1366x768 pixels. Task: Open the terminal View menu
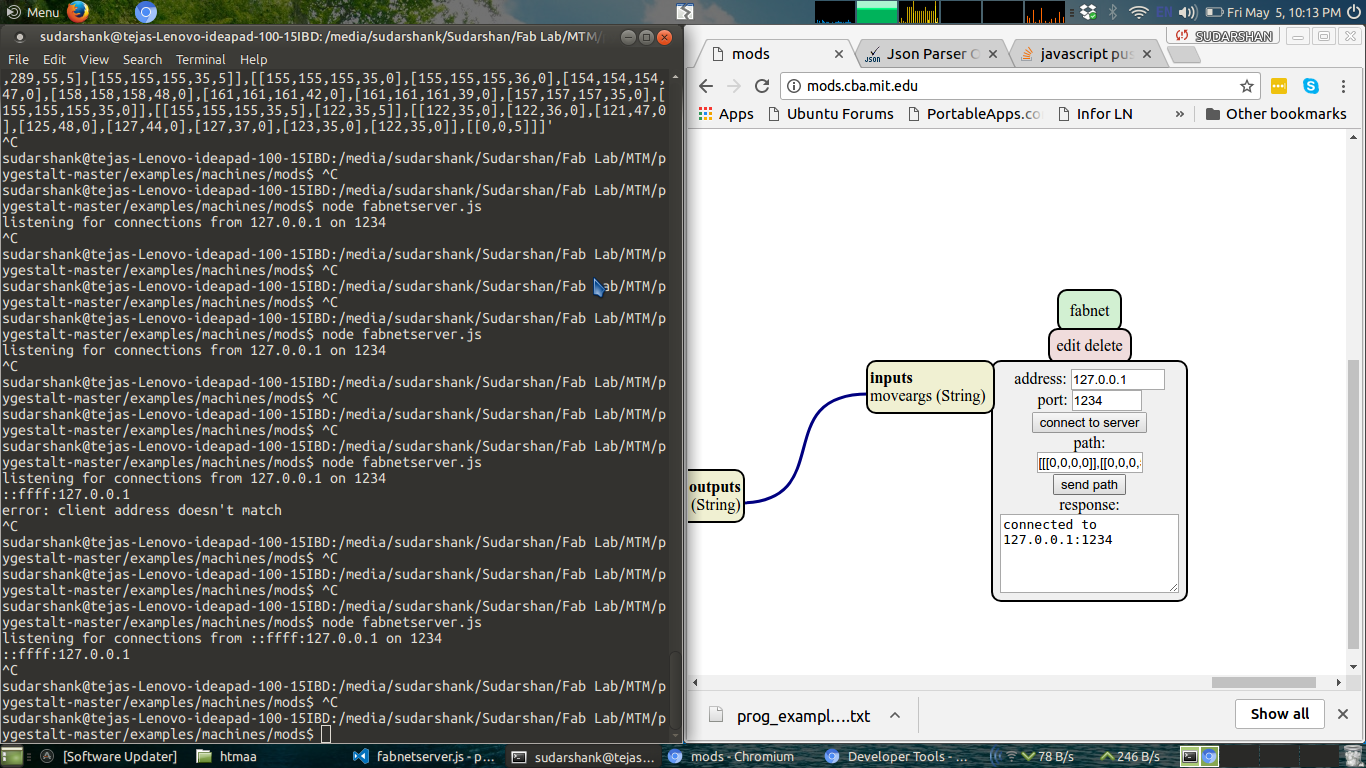pos(94,60)
